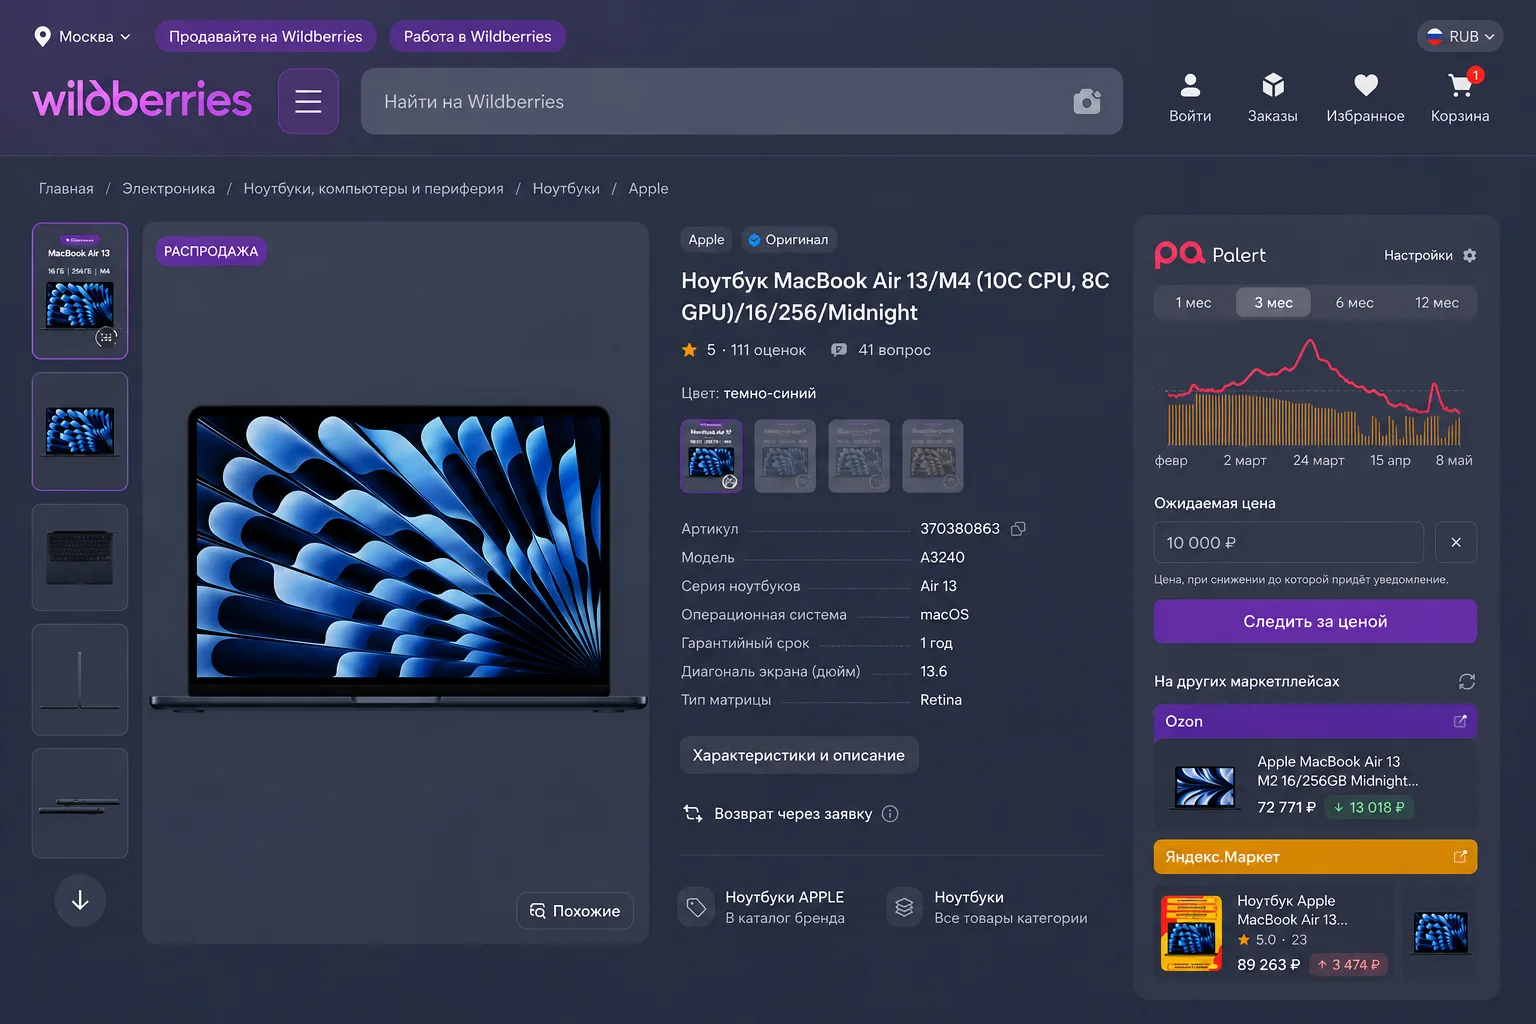Click the Wildberries logo

(142, 100)
